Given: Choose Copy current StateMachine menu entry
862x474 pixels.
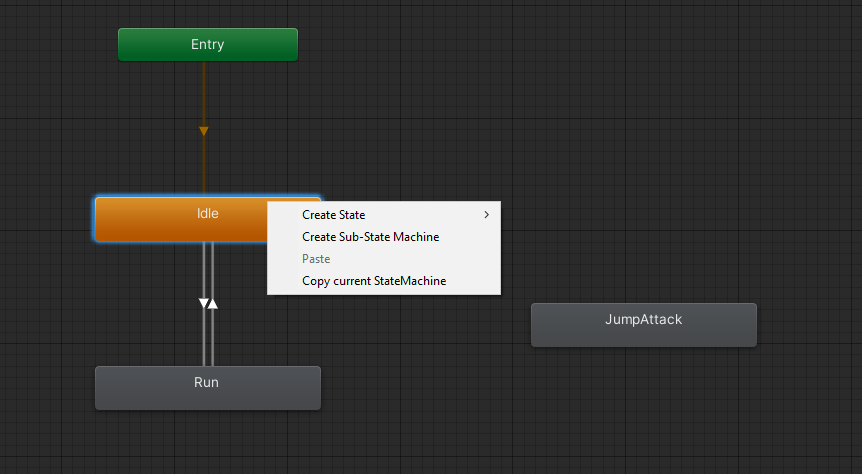Looking at the screenshot, I should [x=384, y=281].
